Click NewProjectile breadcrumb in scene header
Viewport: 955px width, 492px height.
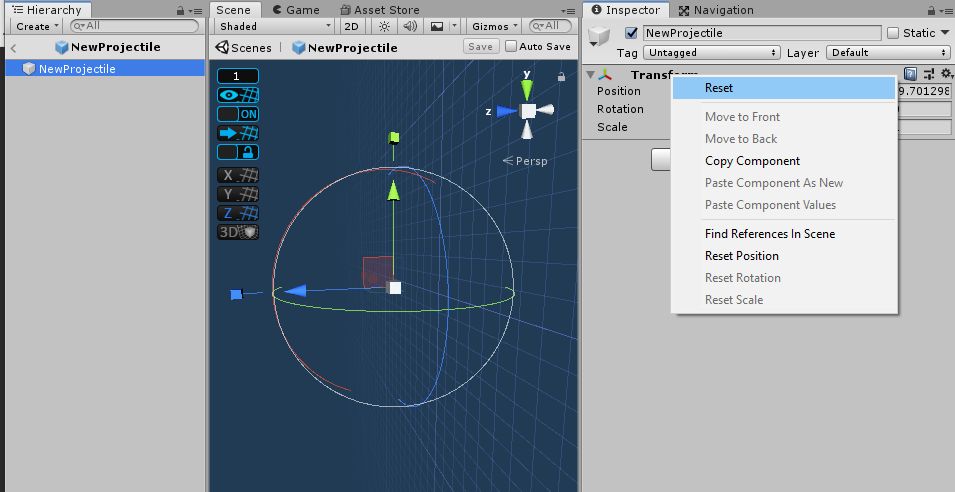pos(345,47)
